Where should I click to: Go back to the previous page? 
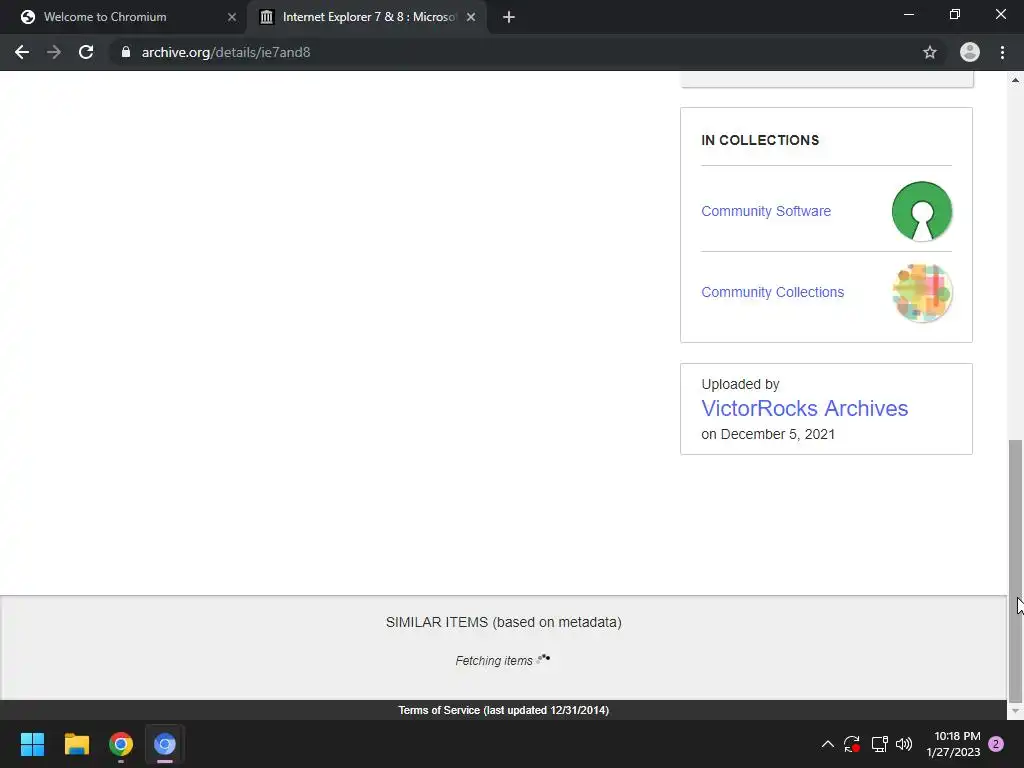pyautogui.click(x=22, y=52)
